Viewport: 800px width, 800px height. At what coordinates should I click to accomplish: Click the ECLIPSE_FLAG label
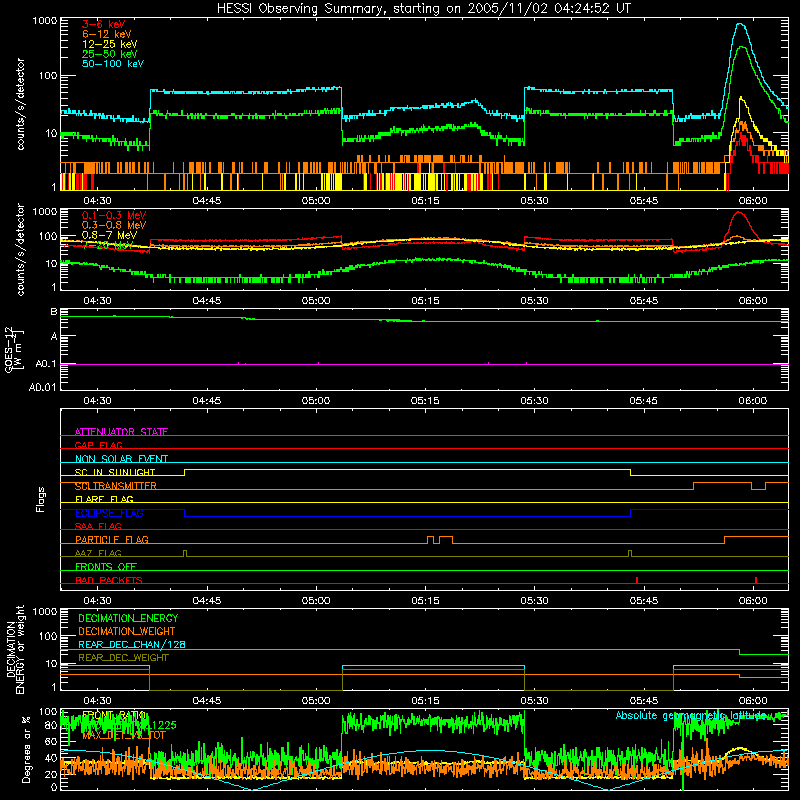tap(109, 513)
